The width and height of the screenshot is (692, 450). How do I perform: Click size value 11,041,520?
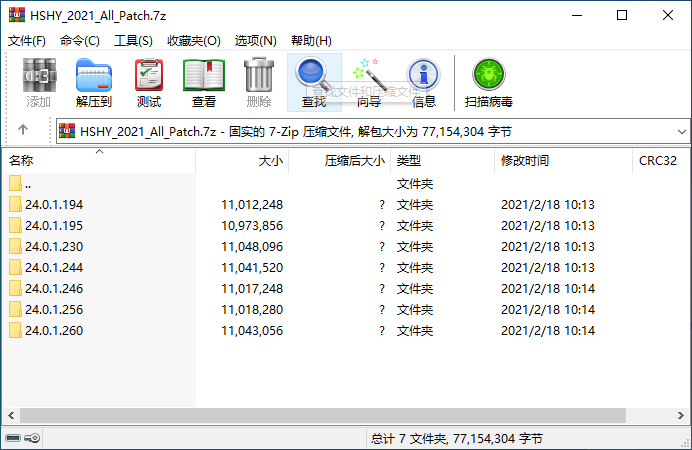252,268
